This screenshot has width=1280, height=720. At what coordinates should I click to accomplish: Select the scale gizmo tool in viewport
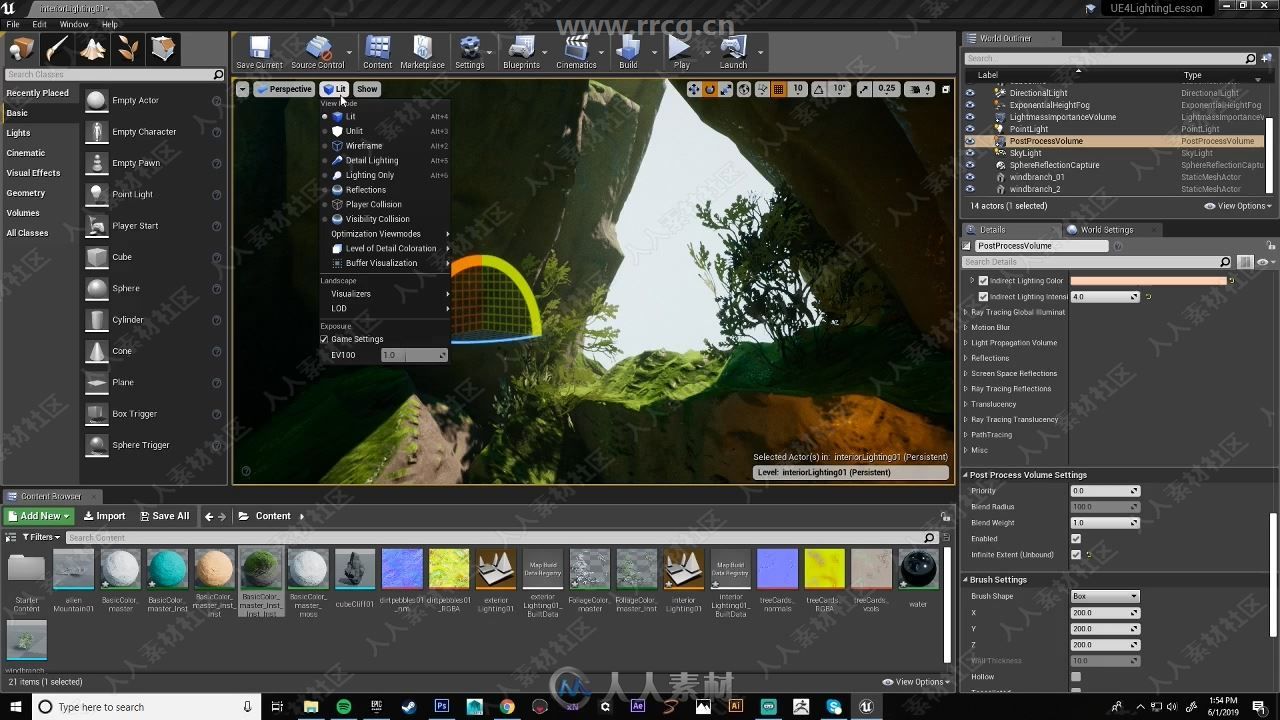click(726, 89)
